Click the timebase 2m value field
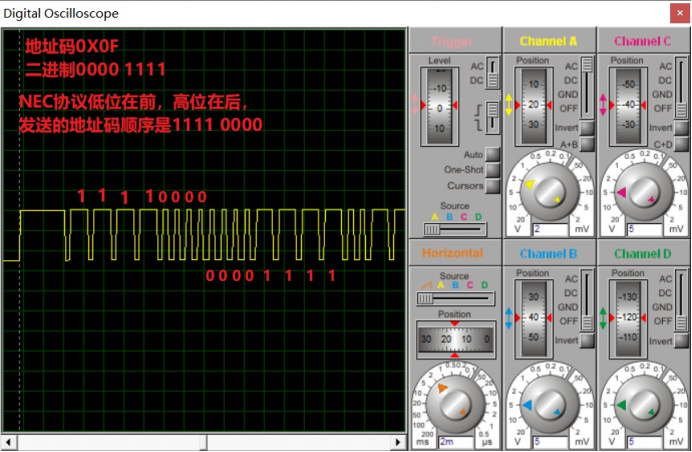Screen dimensions: 692x452 [455, 441]
